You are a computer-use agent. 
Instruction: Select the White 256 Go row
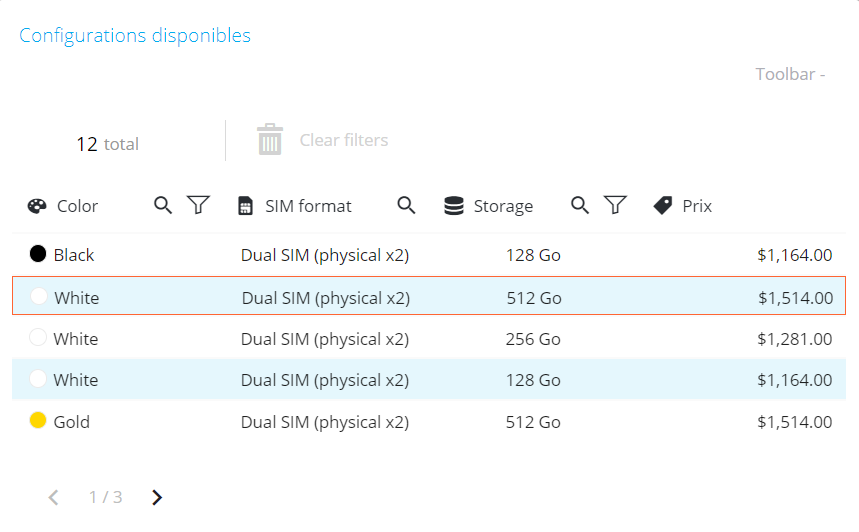coord(429,339)
